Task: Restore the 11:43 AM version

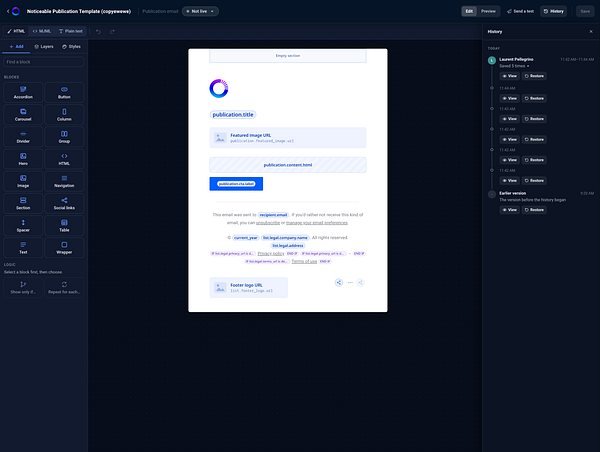Action: click(534, 119)
